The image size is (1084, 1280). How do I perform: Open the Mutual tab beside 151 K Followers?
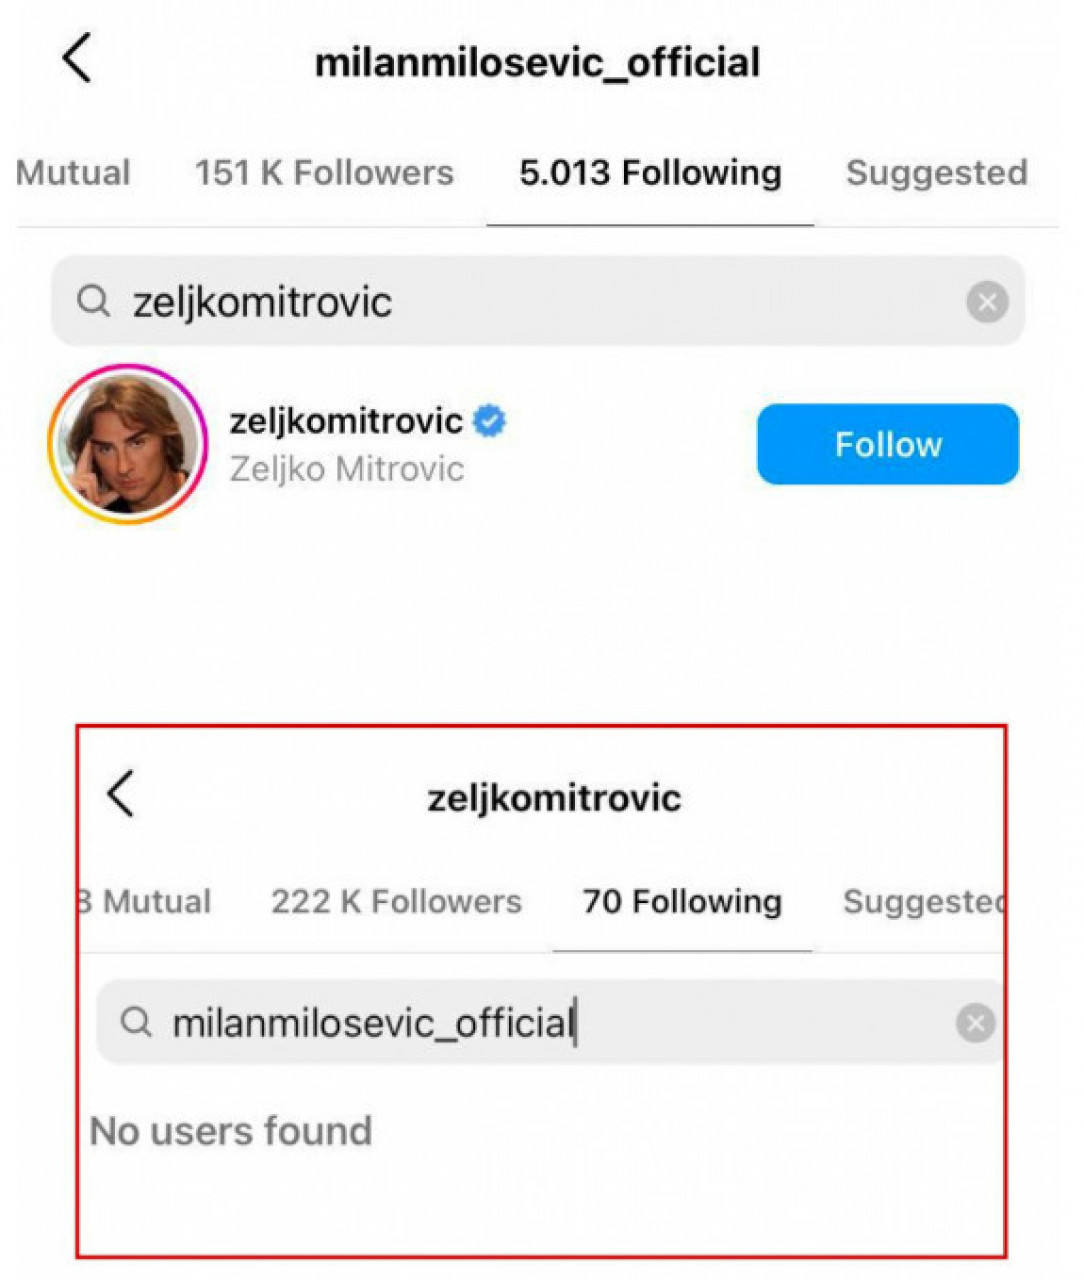click(x=73, y=173)
